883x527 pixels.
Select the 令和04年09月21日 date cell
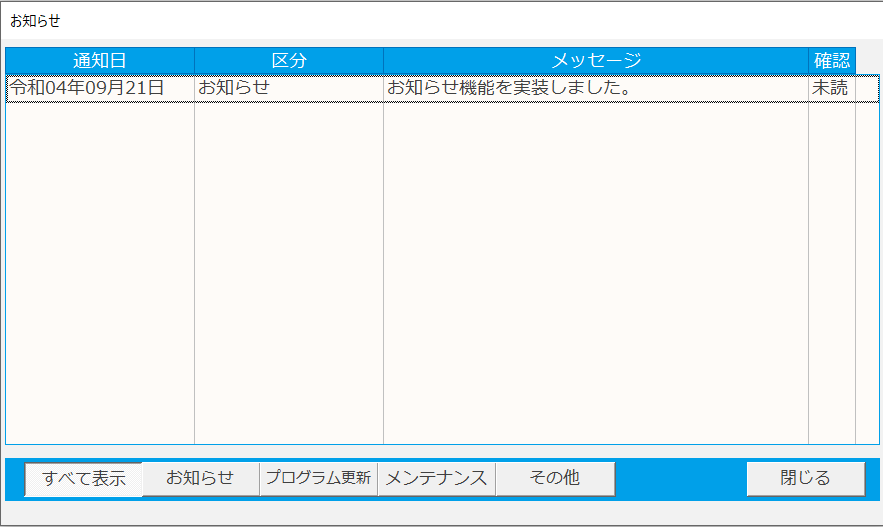click(x=87, y=89)
